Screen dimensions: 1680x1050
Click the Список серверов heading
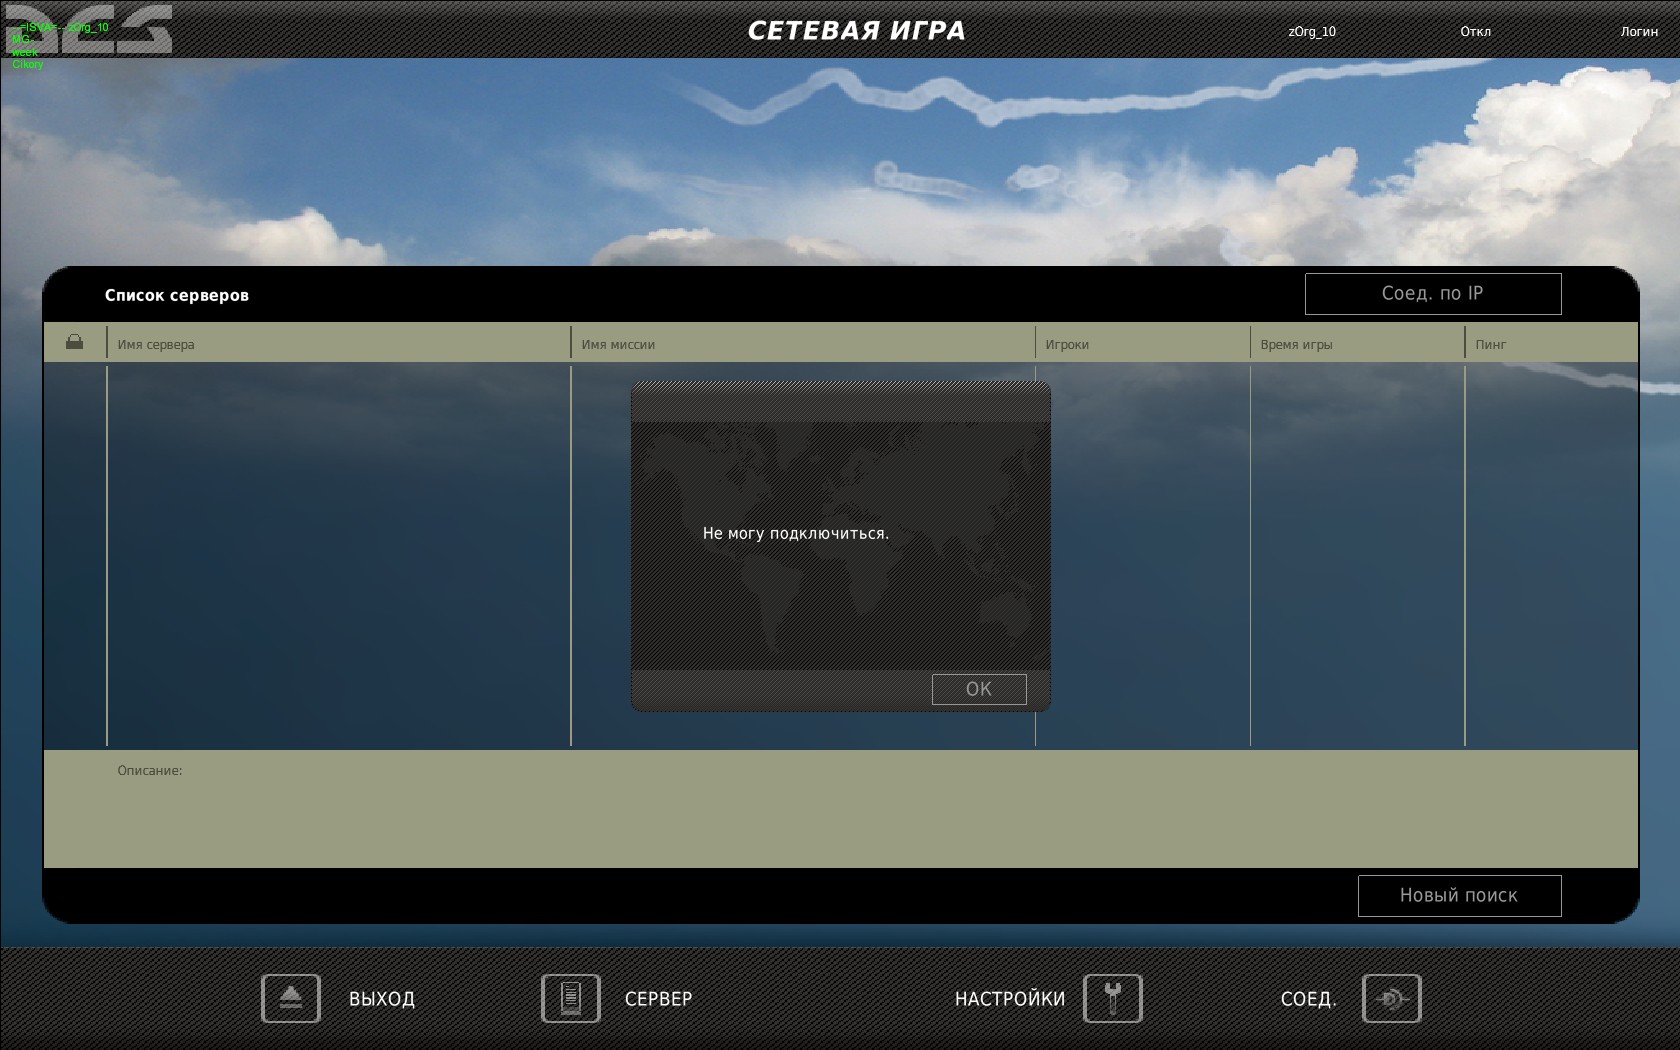[x=177, y=295]
